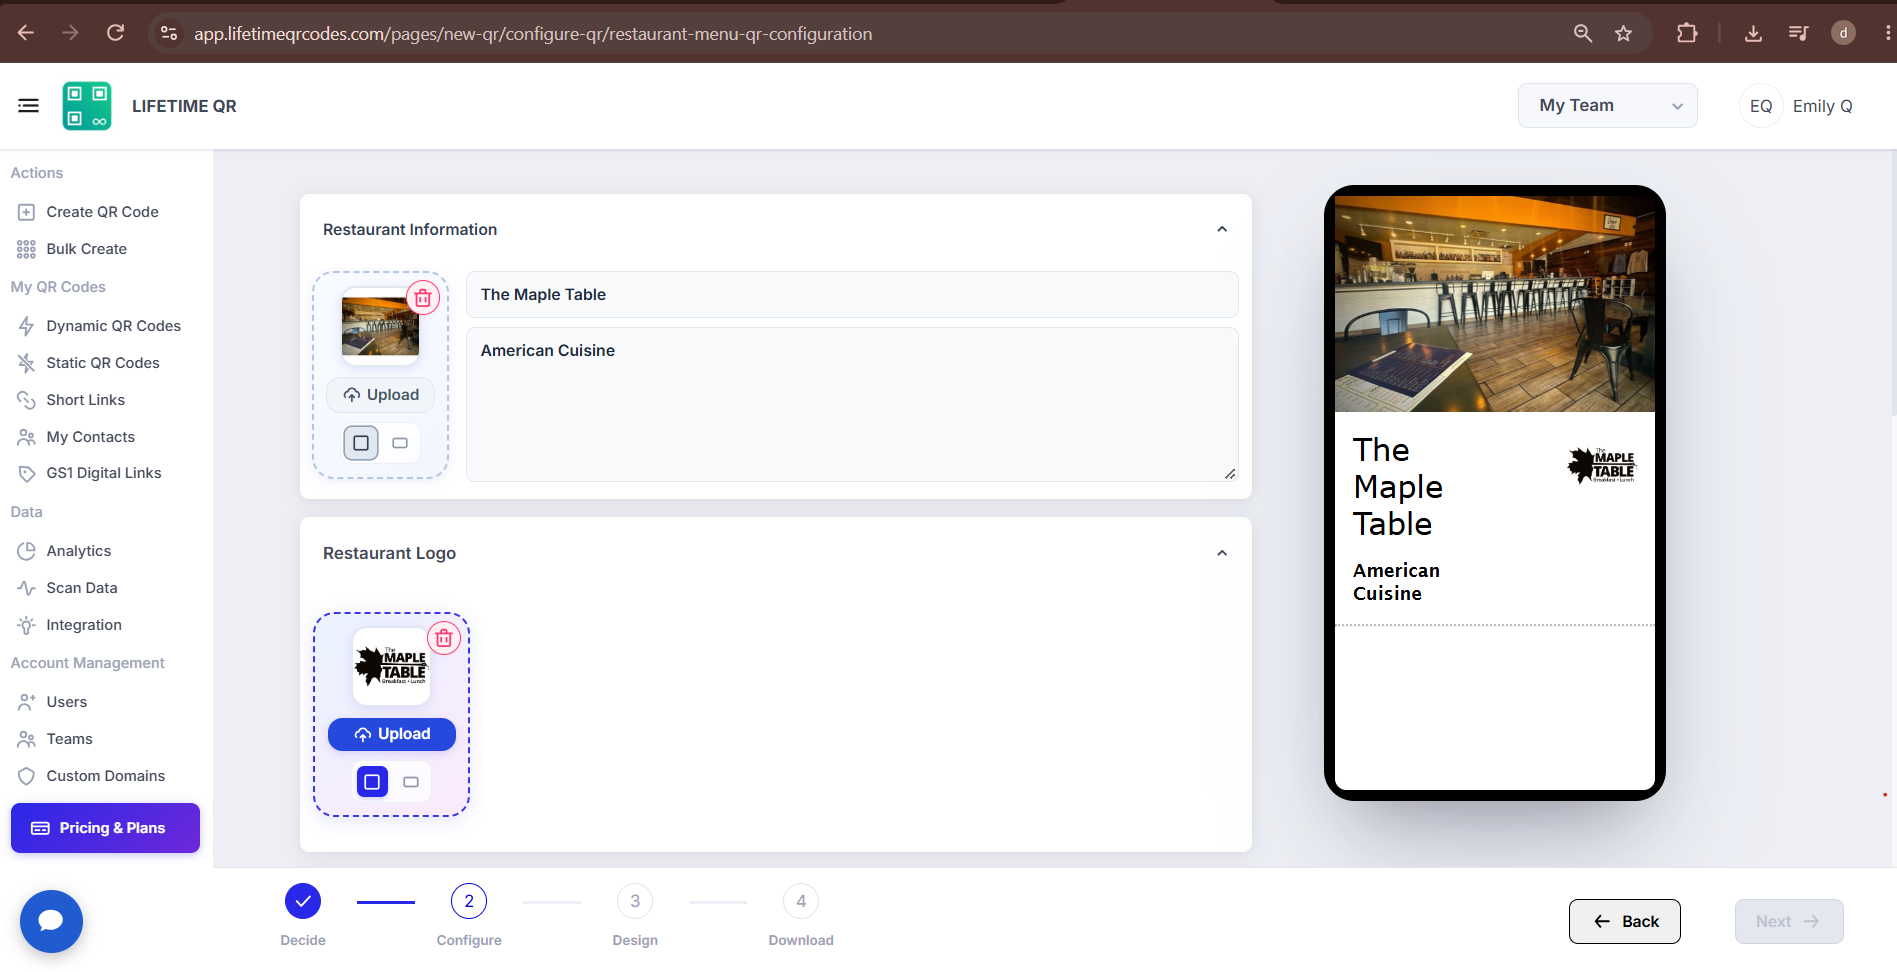Select square shape for restaurant logo
This screenshot has width=1897, height=972.
(372, 782)
